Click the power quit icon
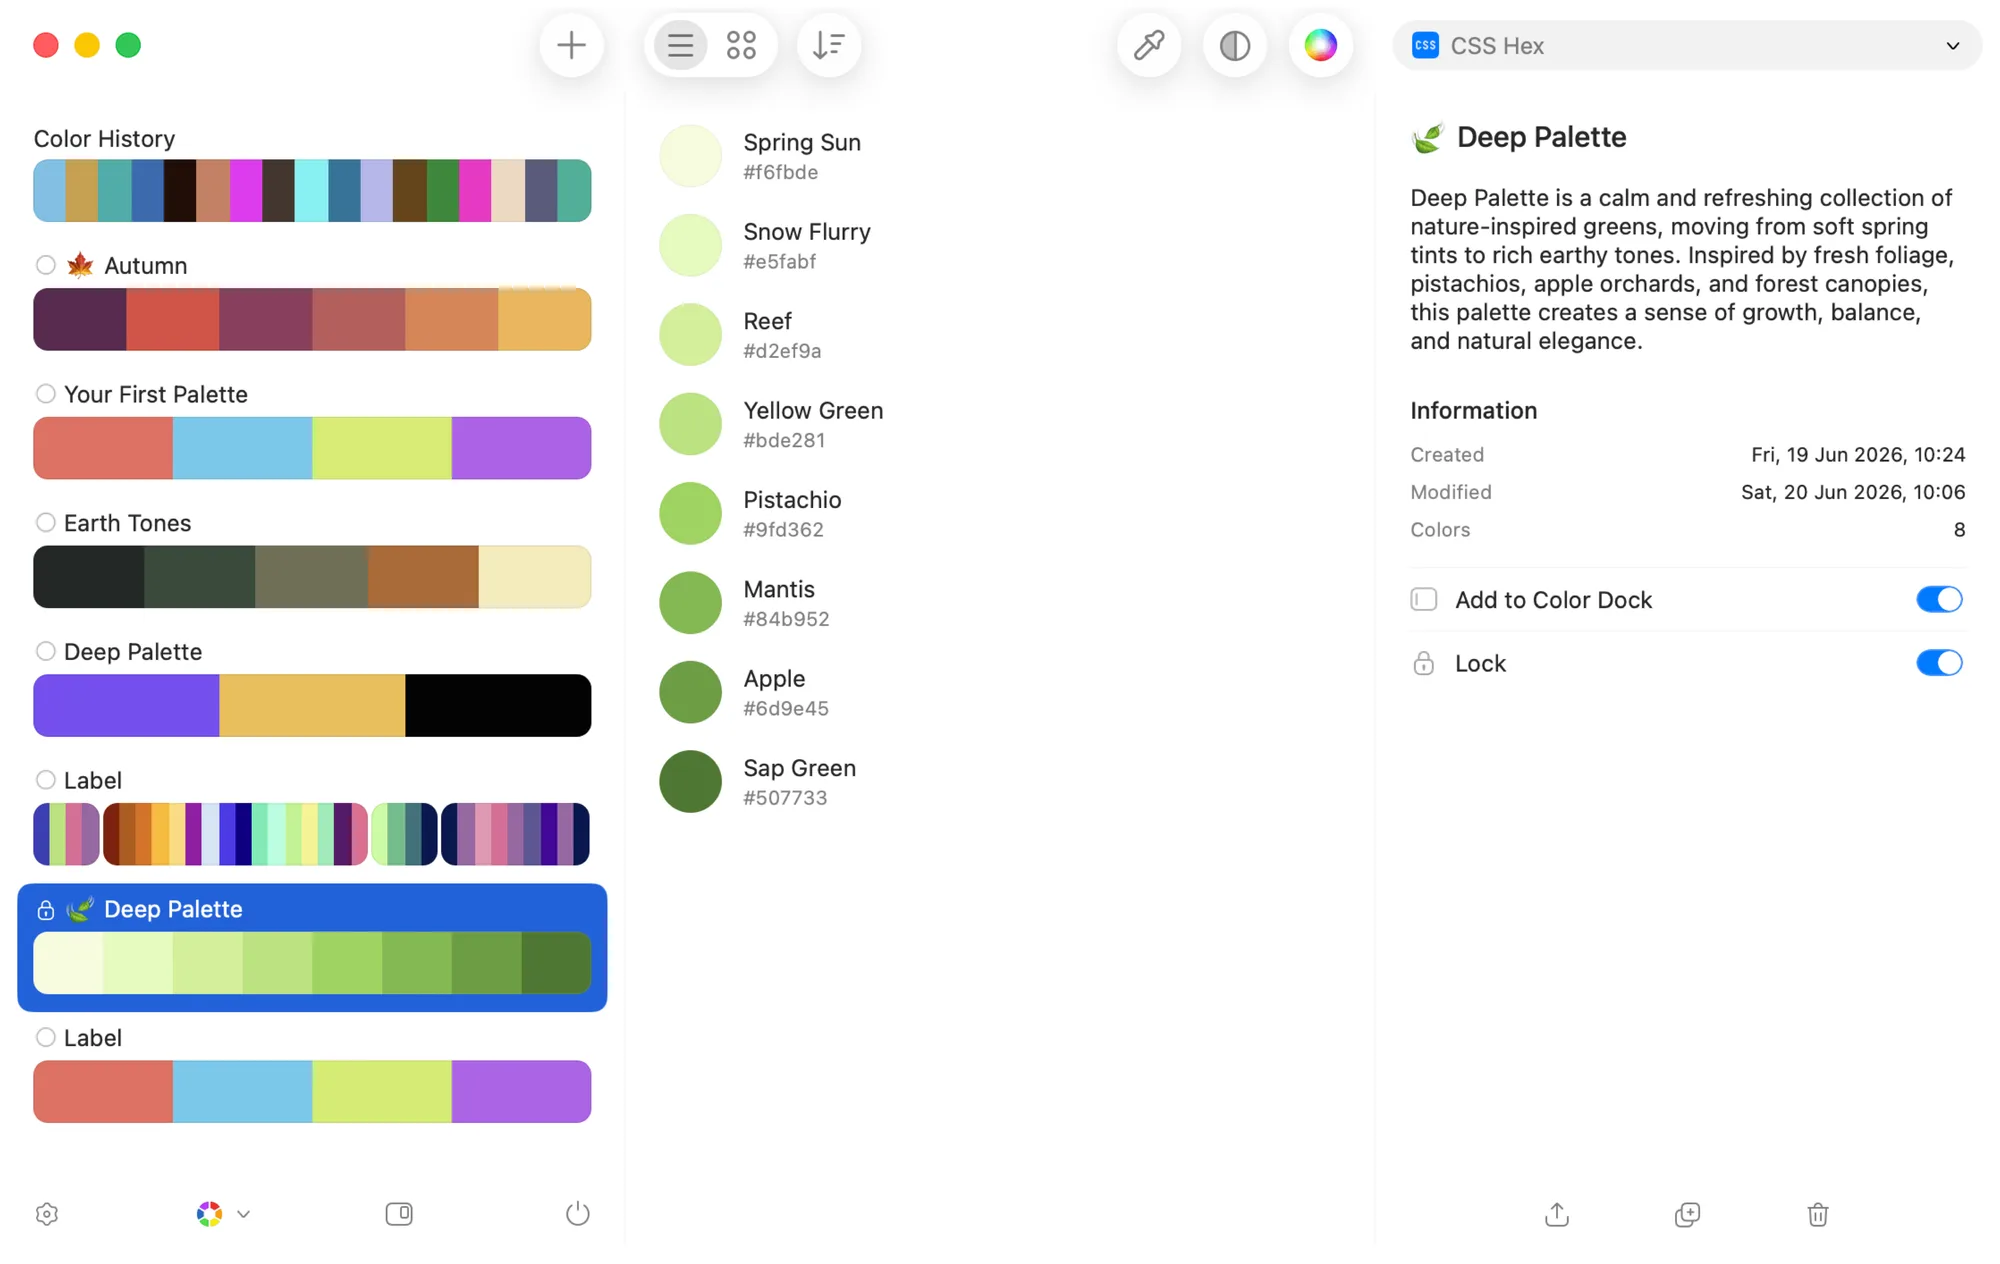The width and height of the screenshot is (2000, 1264). 578,1214
